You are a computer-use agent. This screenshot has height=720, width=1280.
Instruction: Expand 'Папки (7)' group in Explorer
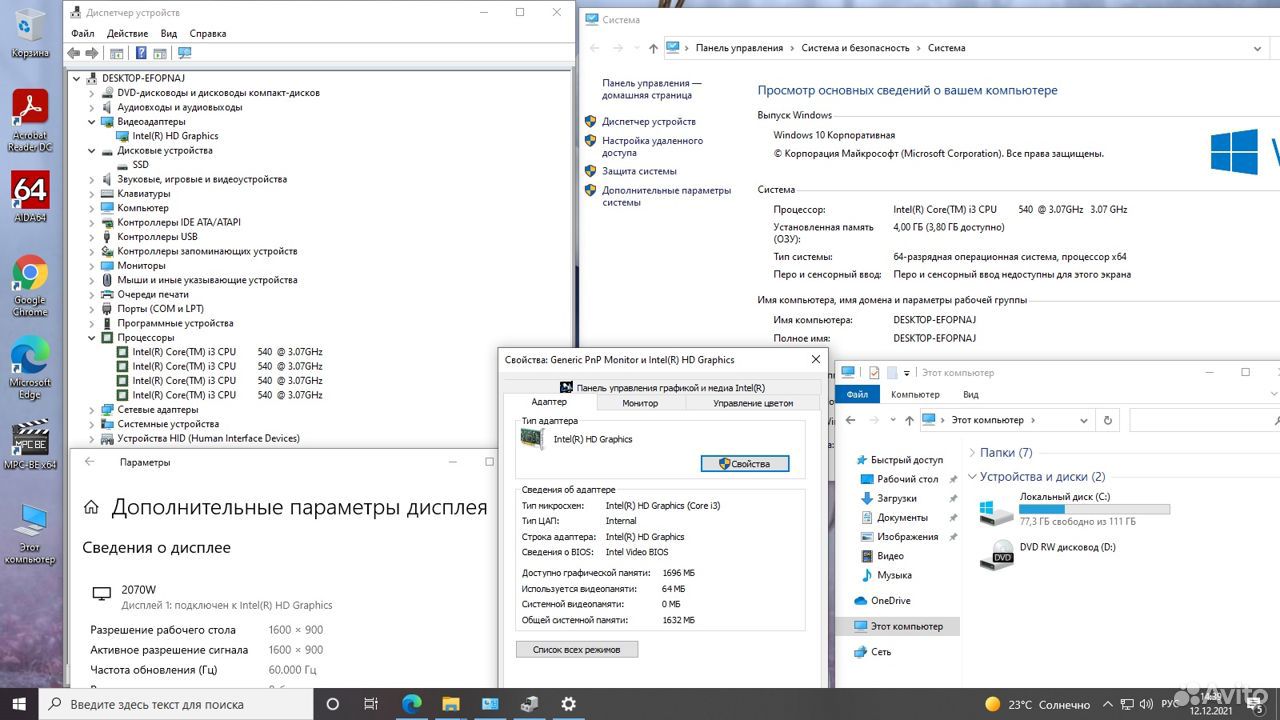(973, 453)
